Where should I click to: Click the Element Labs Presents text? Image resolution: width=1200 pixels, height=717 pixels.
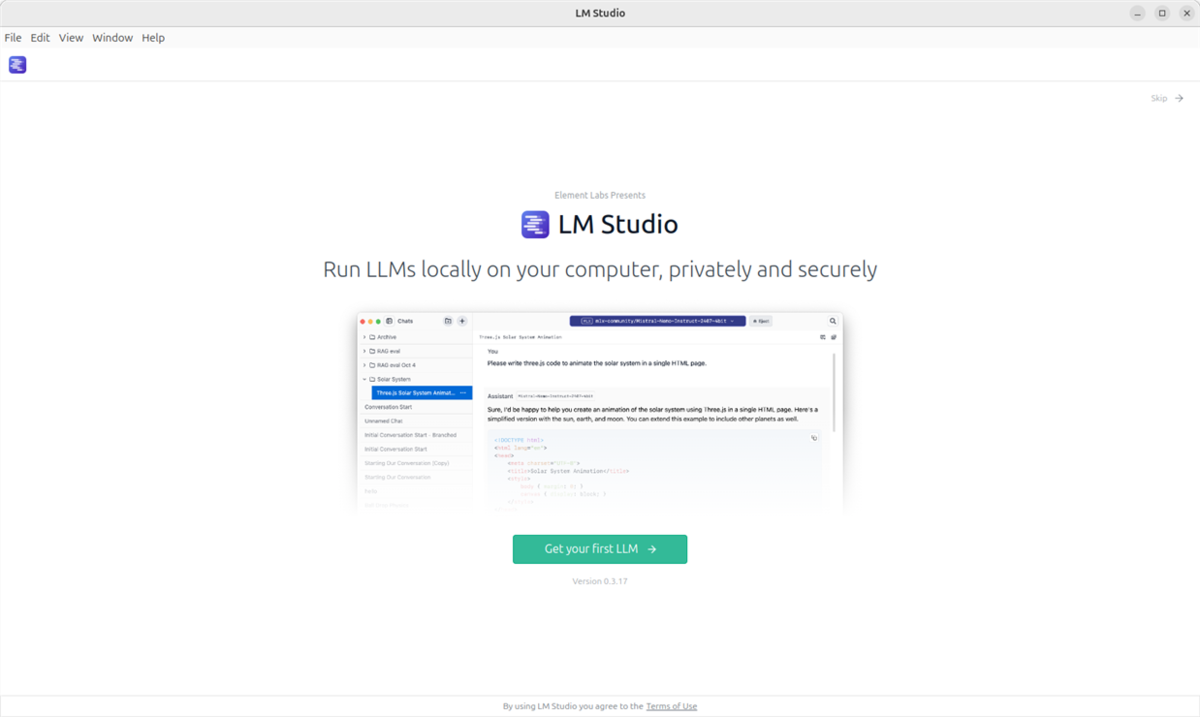[x=600, y=195]
